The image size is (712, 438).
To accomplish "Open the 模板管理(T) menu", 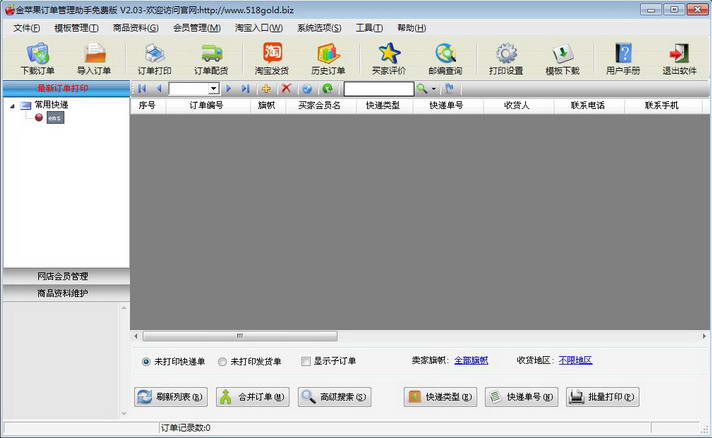I will [x=76, y=28].
